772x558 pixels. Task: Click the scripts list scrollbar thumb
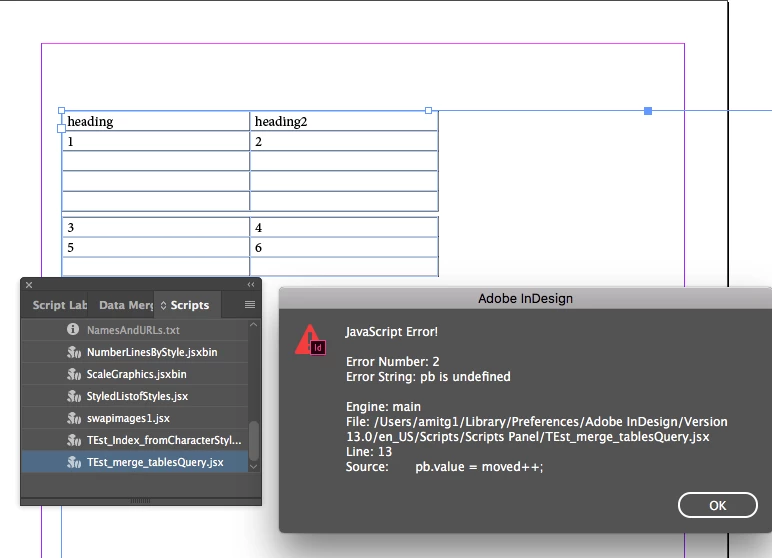254,440
